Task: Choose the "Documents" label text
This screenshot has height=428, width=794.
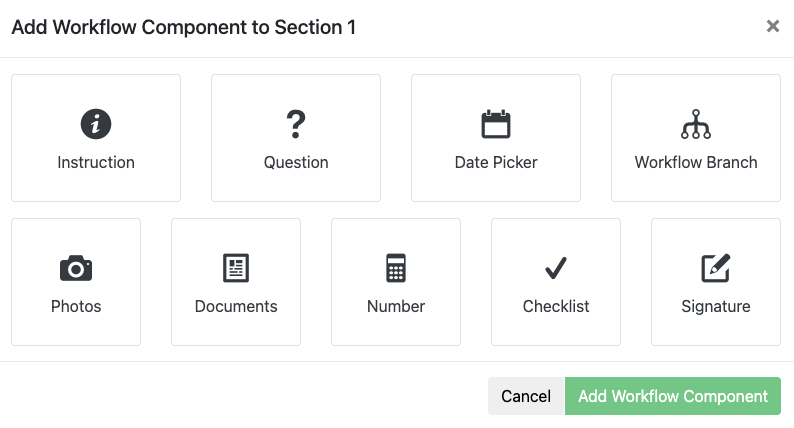Action: click(x=236, y=306)
